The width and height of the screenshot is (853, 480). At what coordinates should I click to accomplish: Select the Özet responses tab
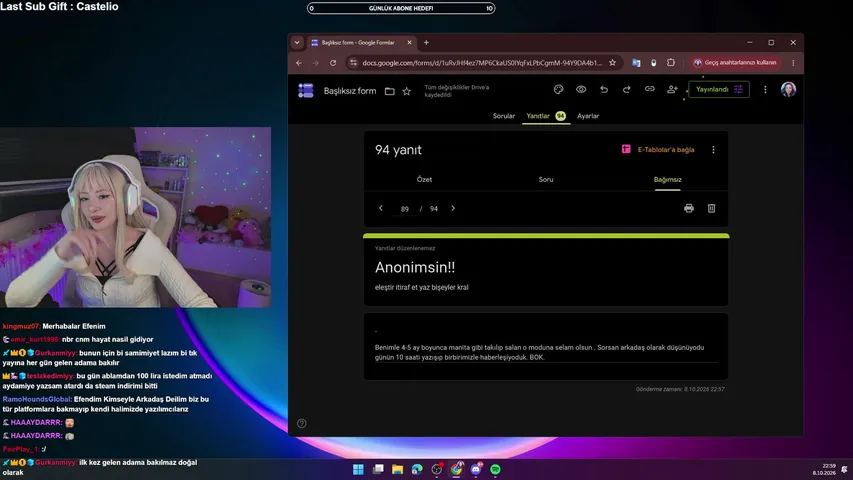click(x=424, y=180)
